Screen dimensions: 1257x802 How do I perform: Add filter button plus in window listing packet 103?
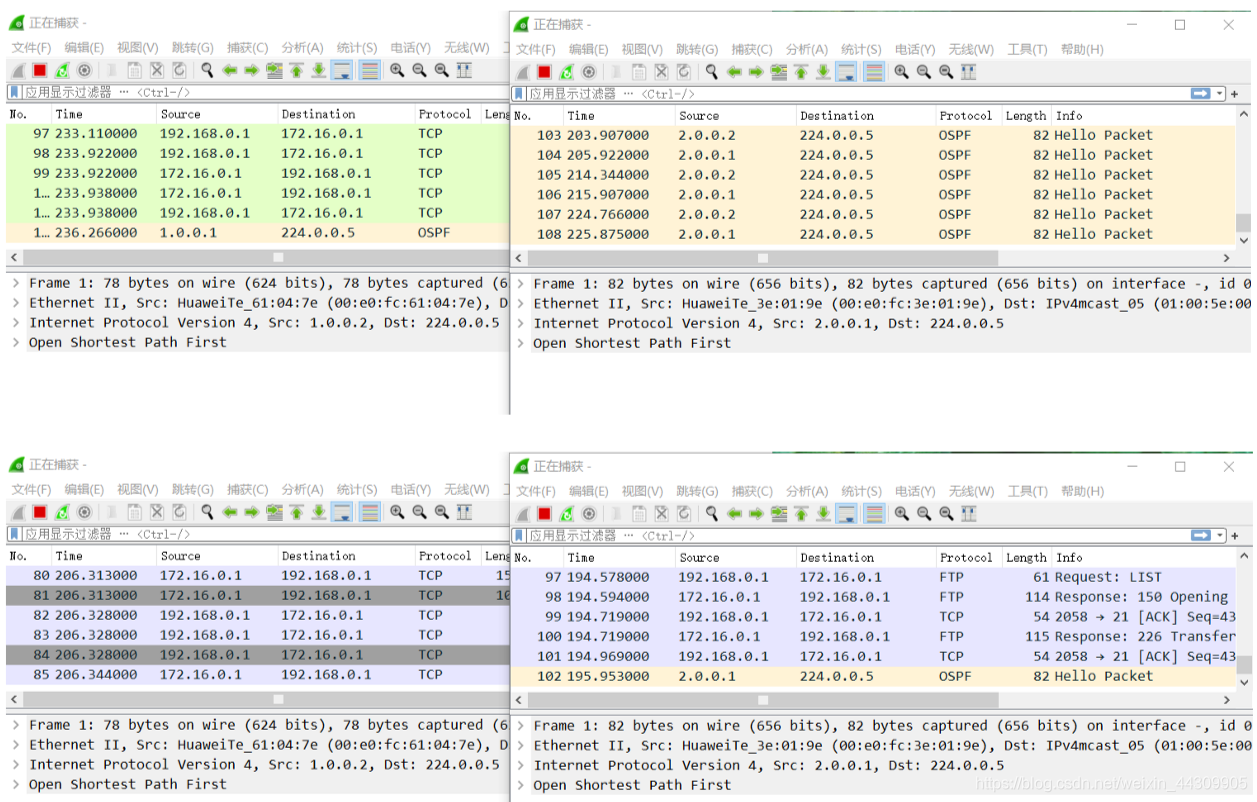tap(1234, 93)
